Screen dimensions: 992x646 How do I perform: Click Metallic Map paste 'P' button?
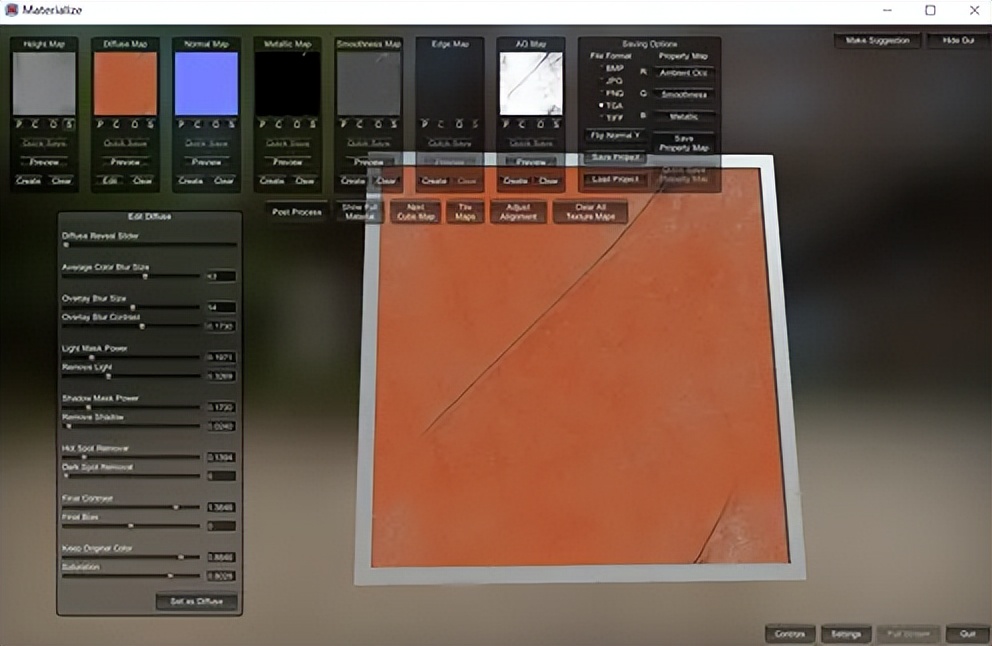pyautogui.click(x=263, y=125)
